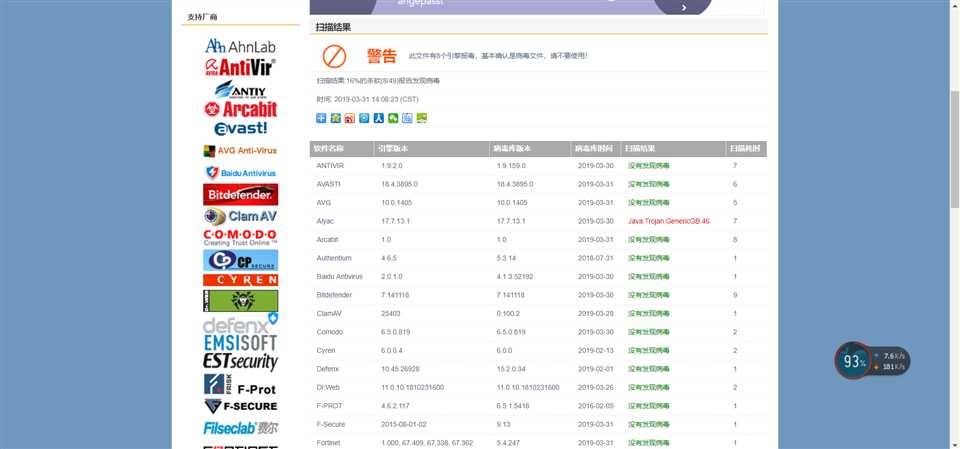Open the ClamAV vendor logo
This screenshot has width=960, height=449.
pos(241,216)
